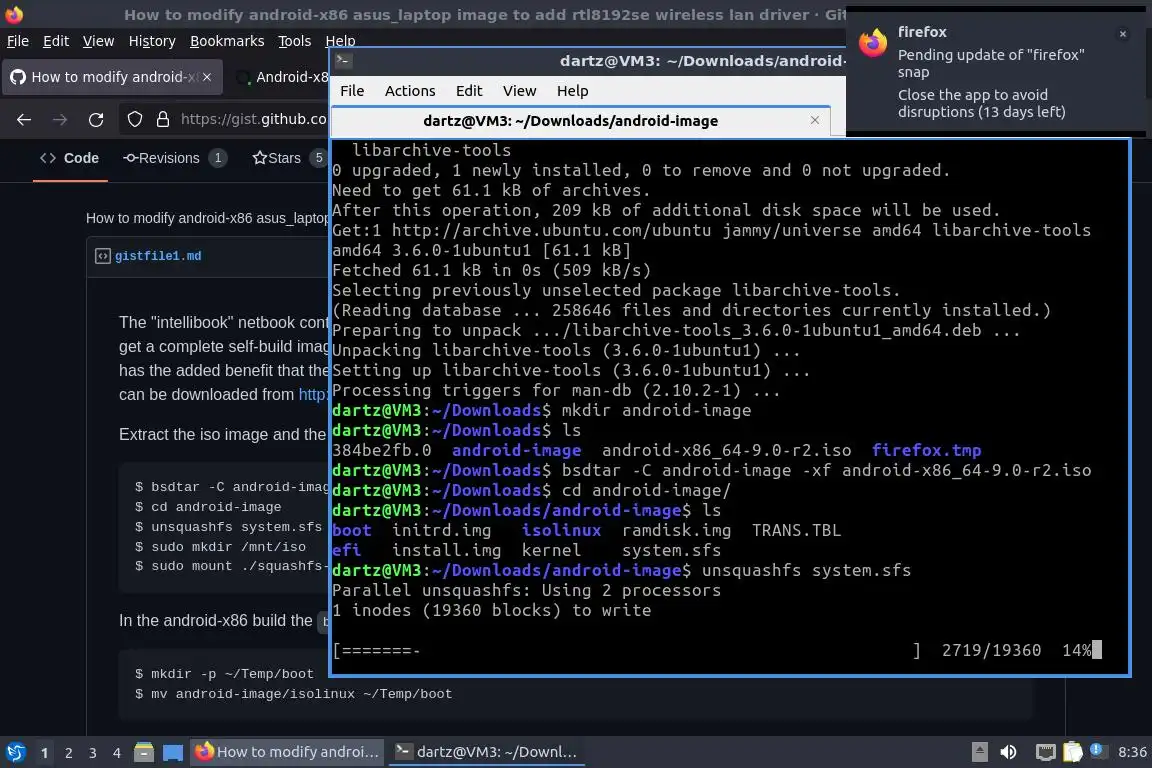Focus the gist.github.com URL bar

pos(253,120)
